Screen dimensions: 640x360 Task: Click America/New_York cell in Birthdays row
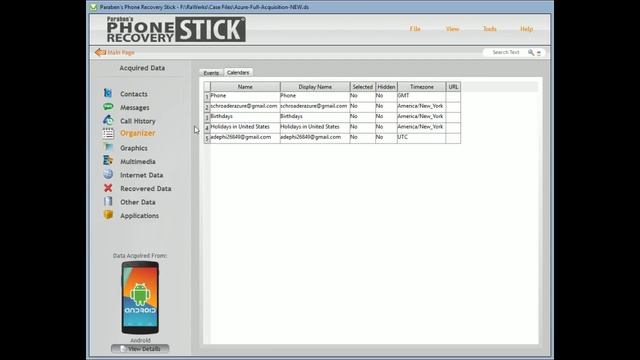(422, 117)
